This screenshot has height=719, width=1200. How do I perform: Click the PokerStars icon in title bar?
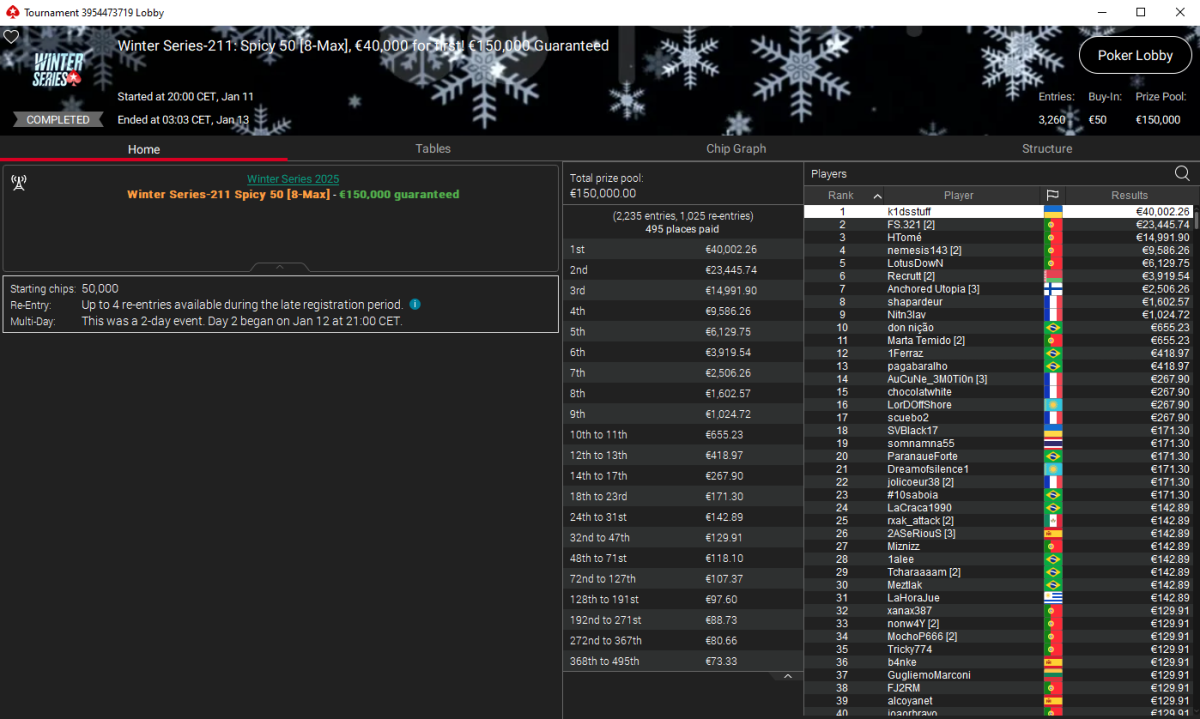pyautogui.click(x=11, y=13)
